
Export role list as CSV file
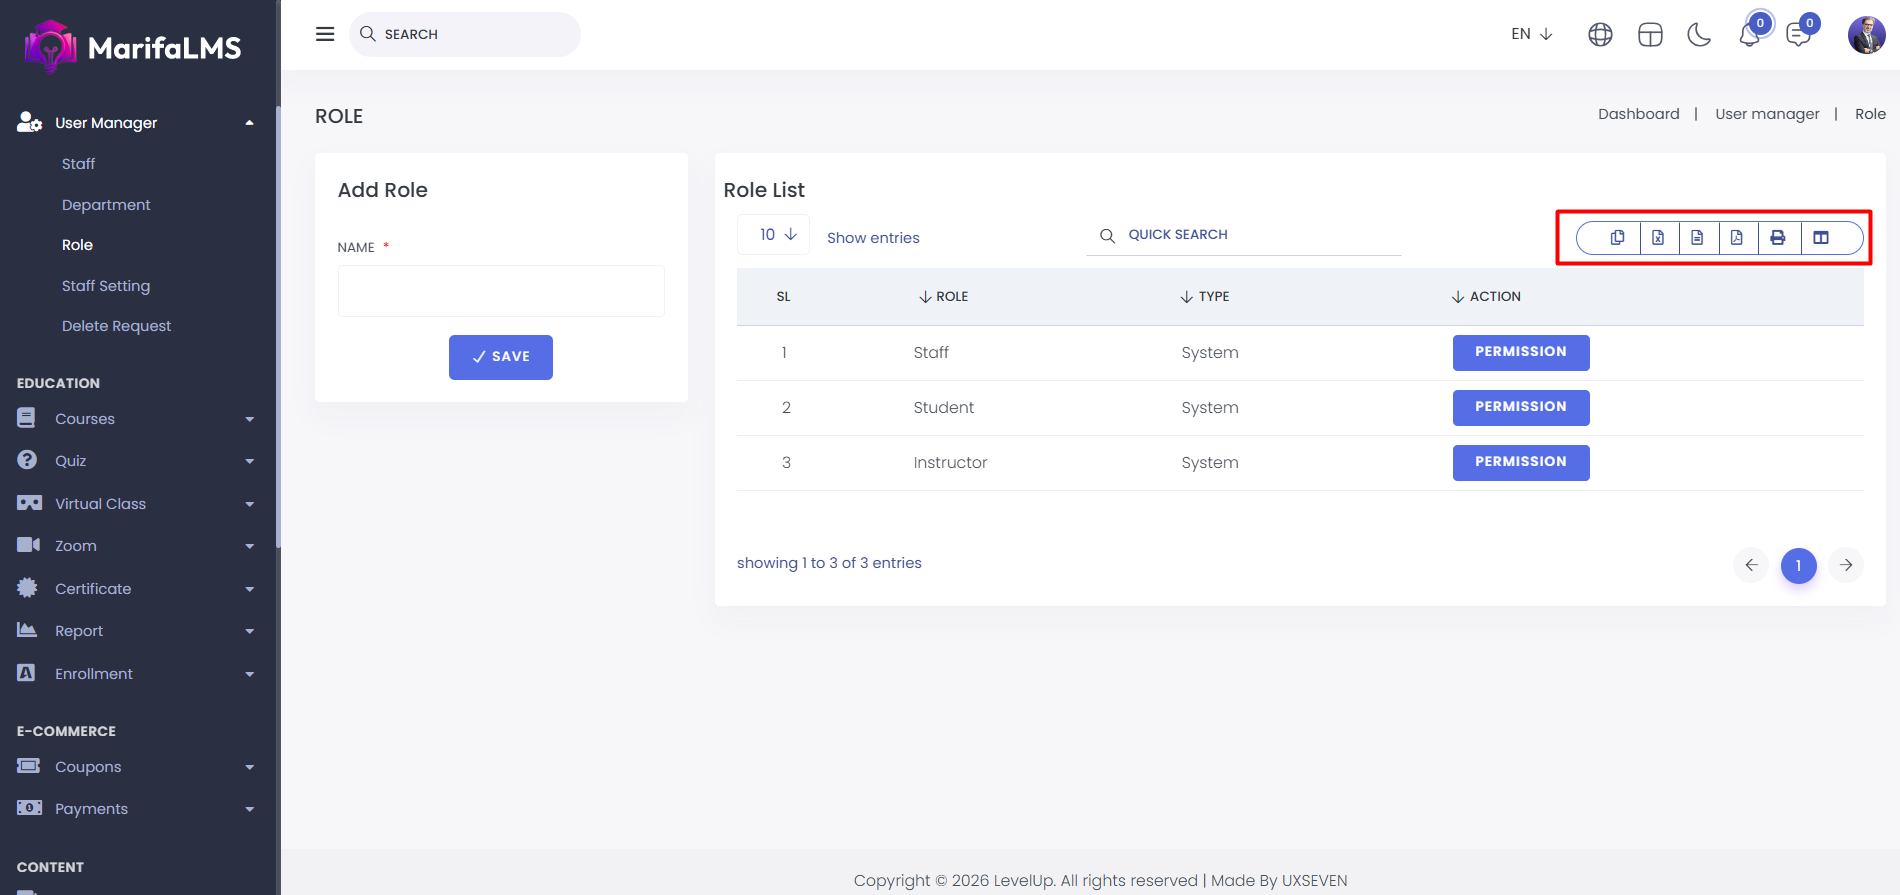point(1697,238)
